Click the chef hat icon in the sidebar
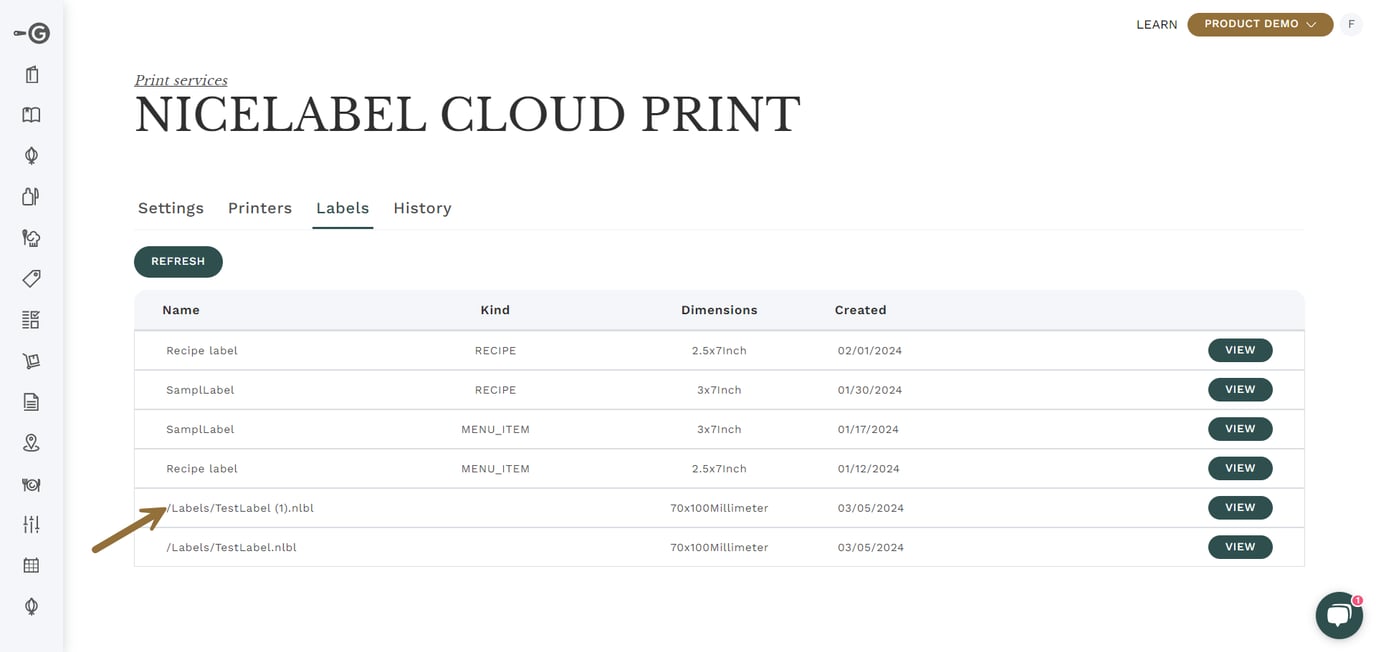The width and height of the screenshot is (1376, 652). click(x=30, y=237)
